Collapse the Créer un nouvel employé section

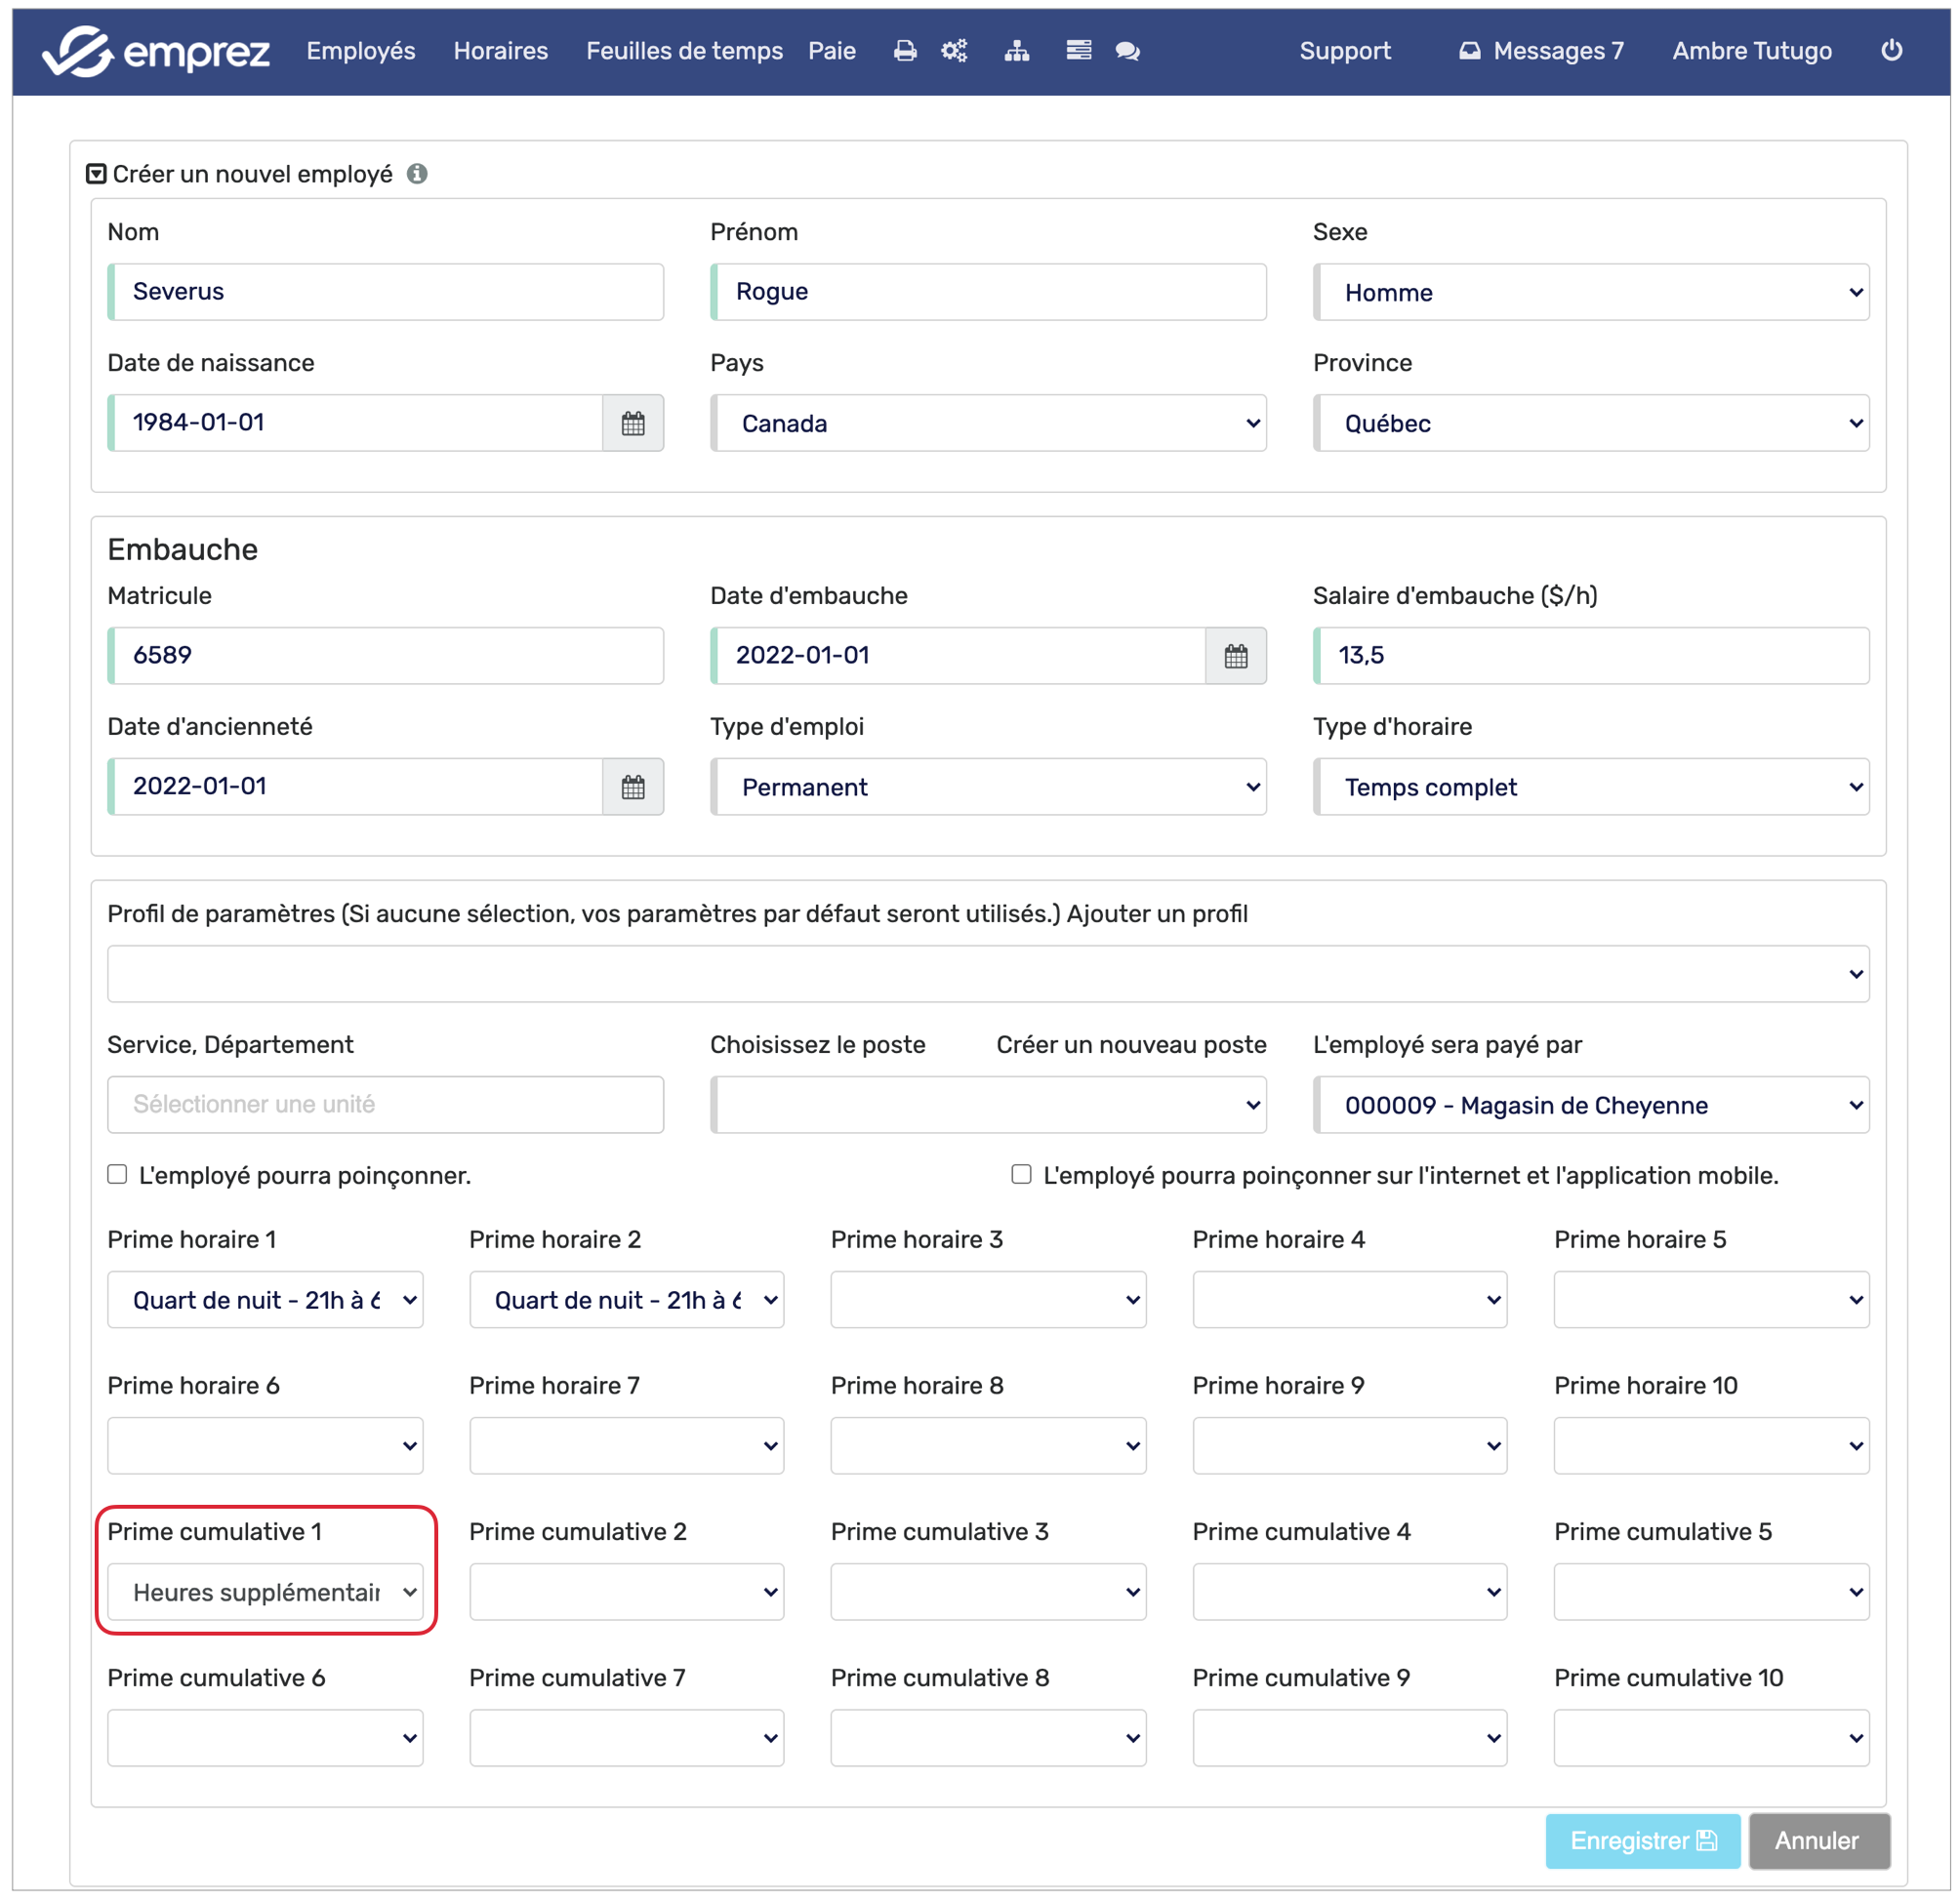pyautogui.click(x=96, y=174)
